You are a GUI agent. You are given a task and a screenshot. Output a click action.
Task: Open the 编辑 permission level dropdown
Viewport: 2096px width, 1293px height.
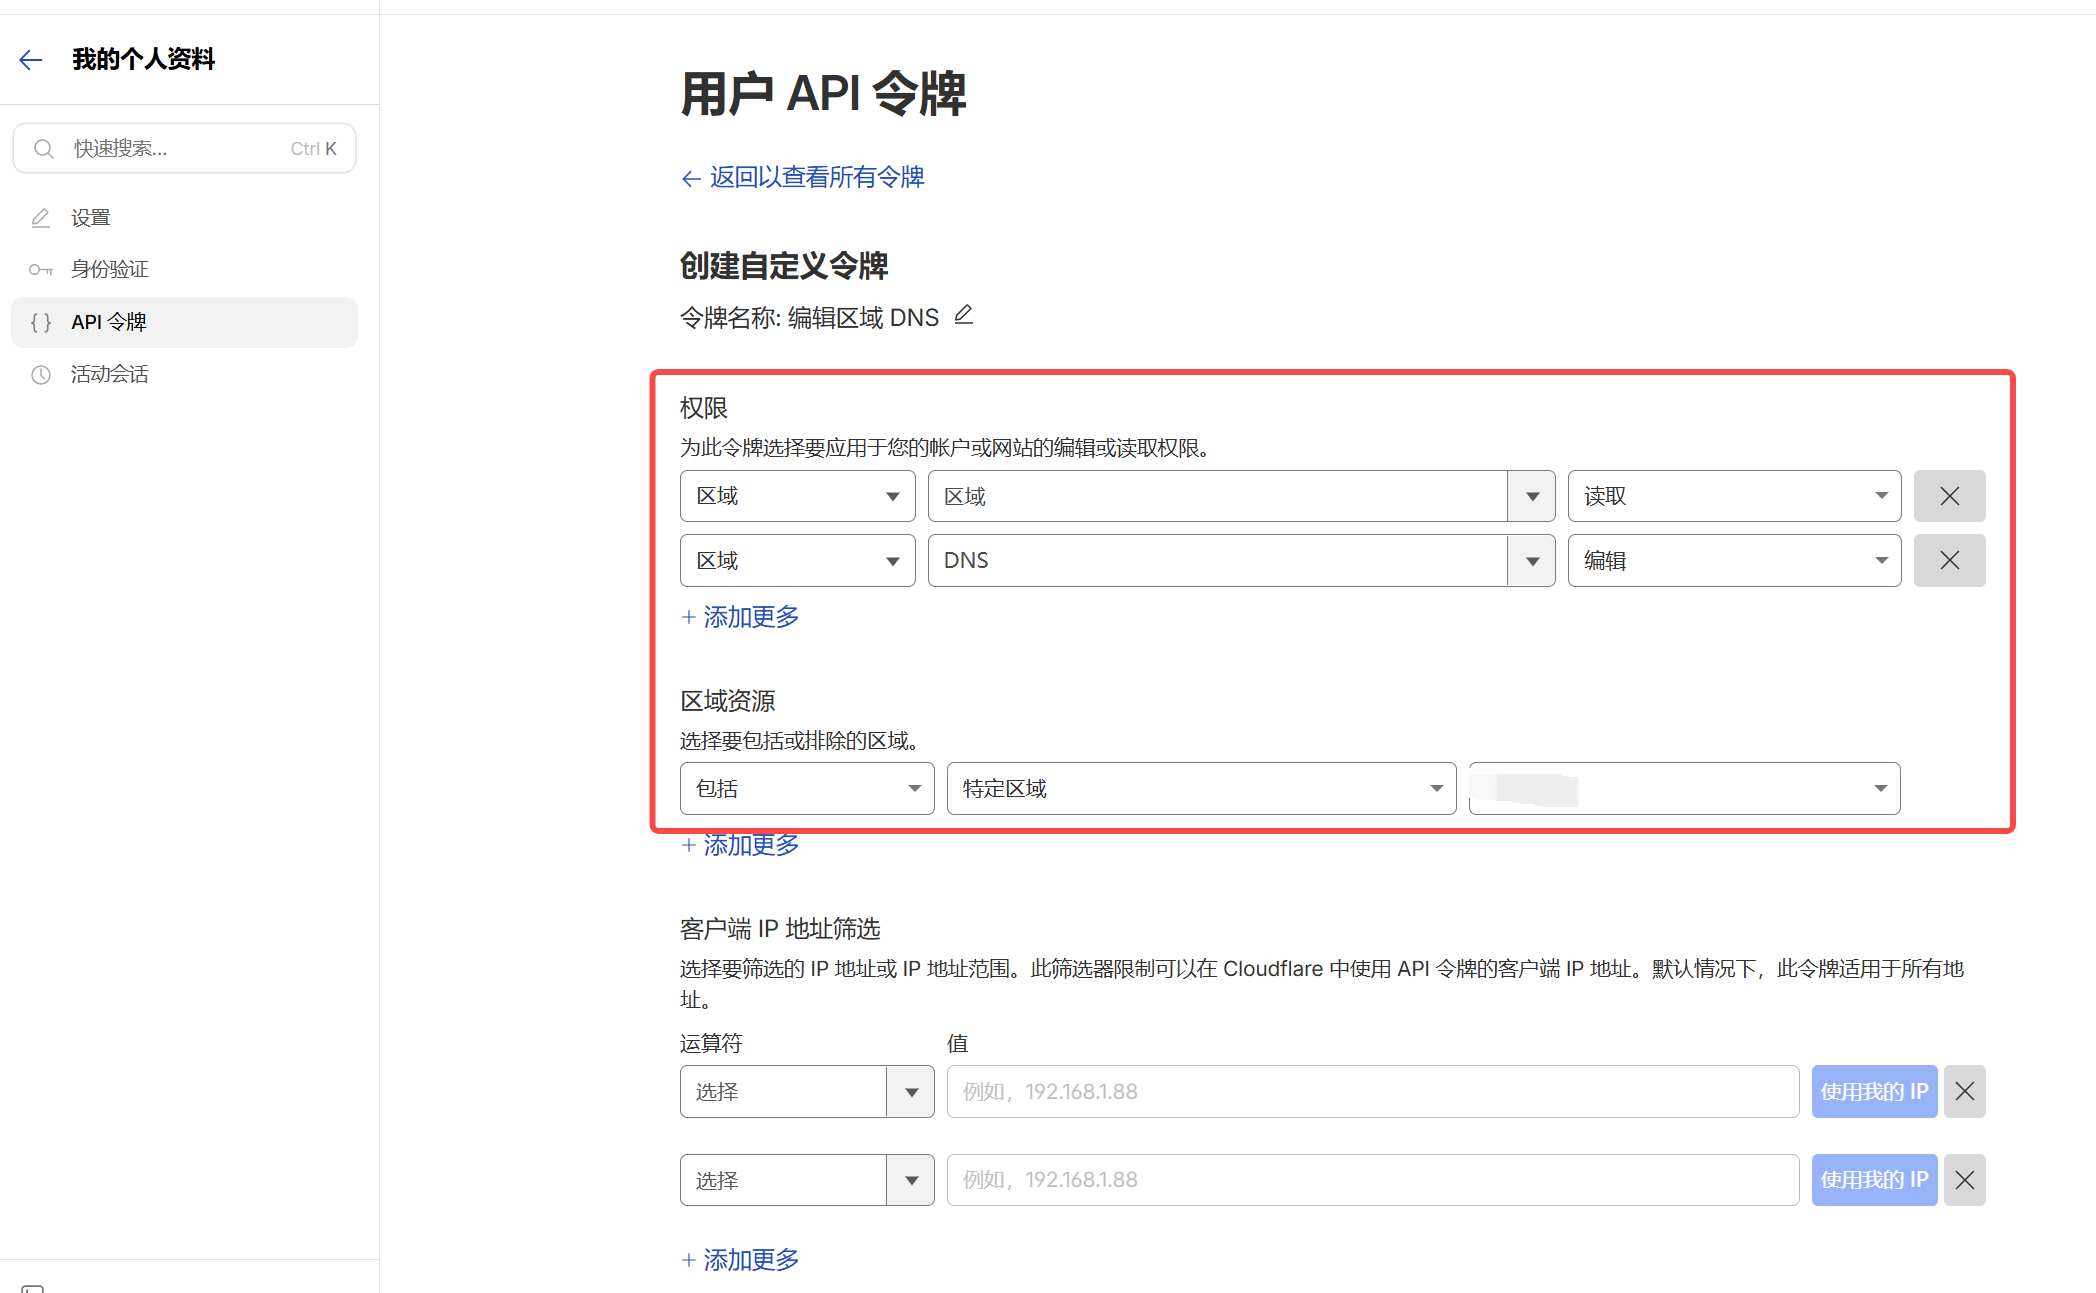coord(1733,560)
